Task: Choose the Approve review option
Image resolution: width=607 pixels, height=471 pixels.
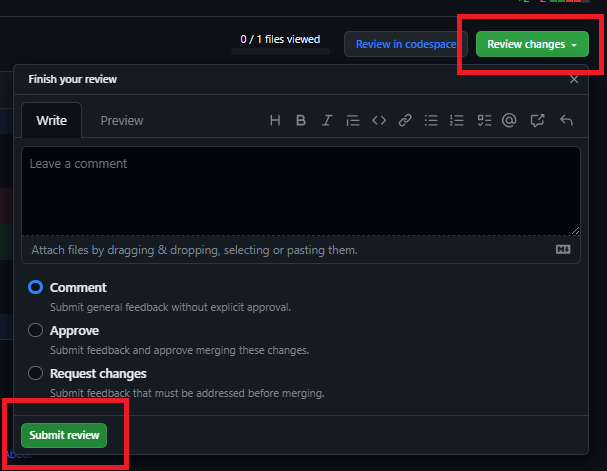Action: click(36, 330)
